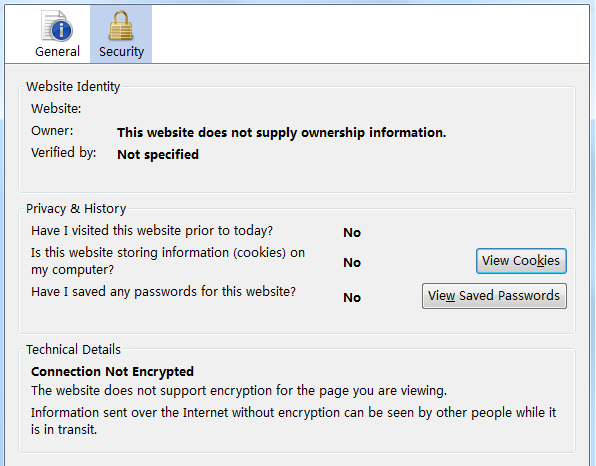Viewport: 596px width, 466px height.
Task: Click the Website Identity group title
Action: pos(73,87)
